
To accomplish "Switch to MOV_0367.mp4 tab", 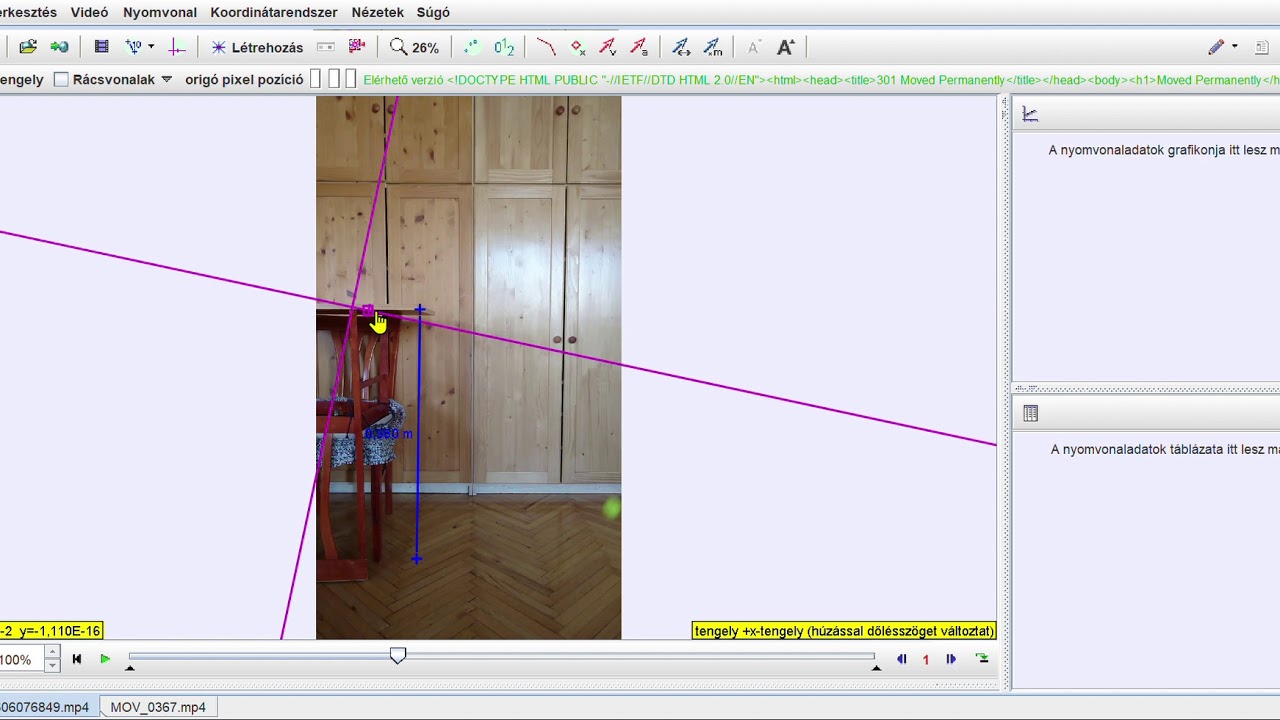I will click(x=158, y=707).
